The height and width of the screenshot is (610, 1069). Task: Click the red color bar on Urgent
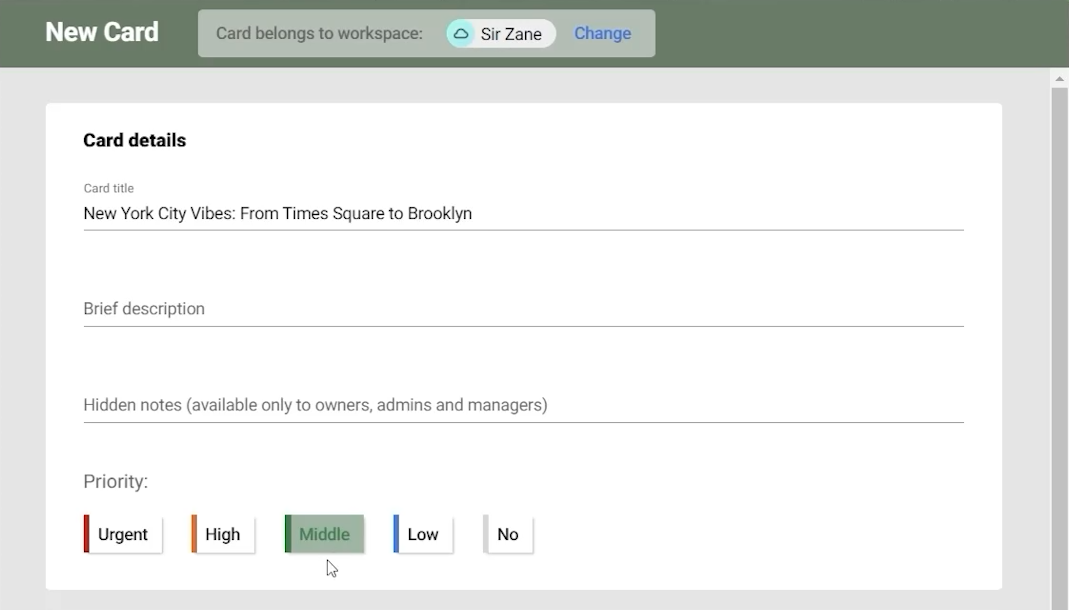click(x=86, y=534)
